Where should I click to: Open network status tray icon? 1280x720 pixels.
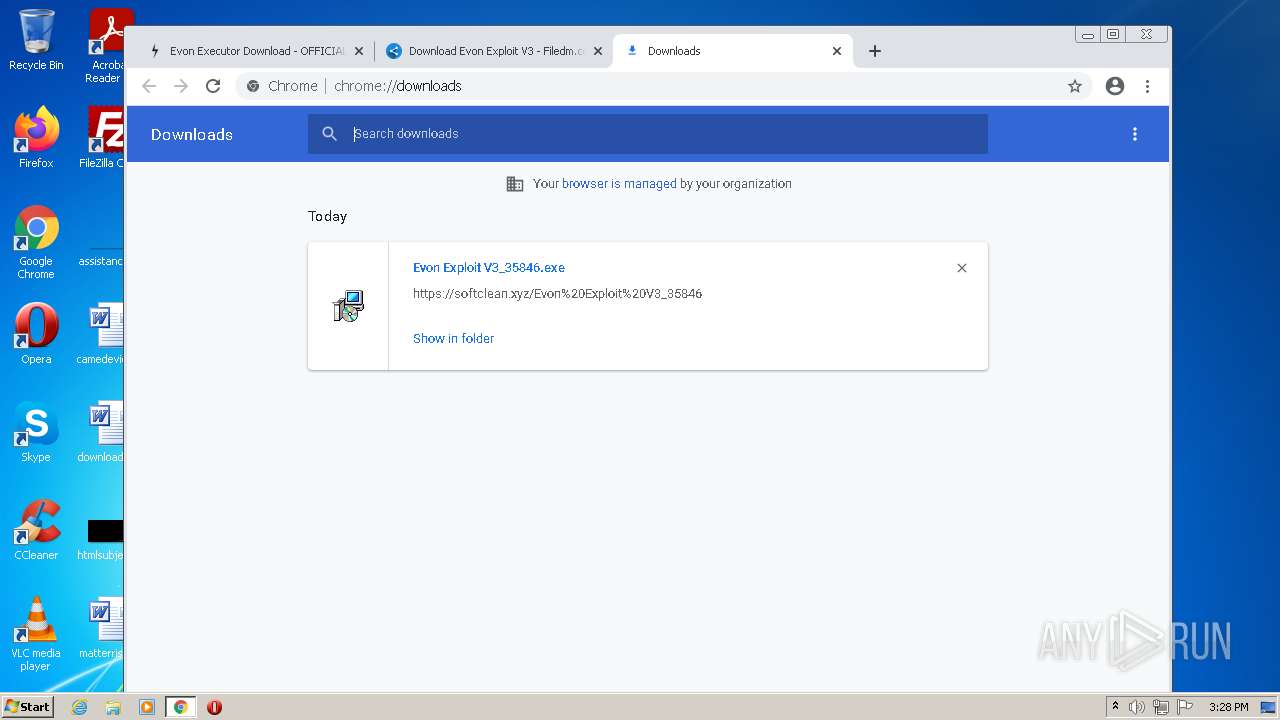pos(1161,707)
